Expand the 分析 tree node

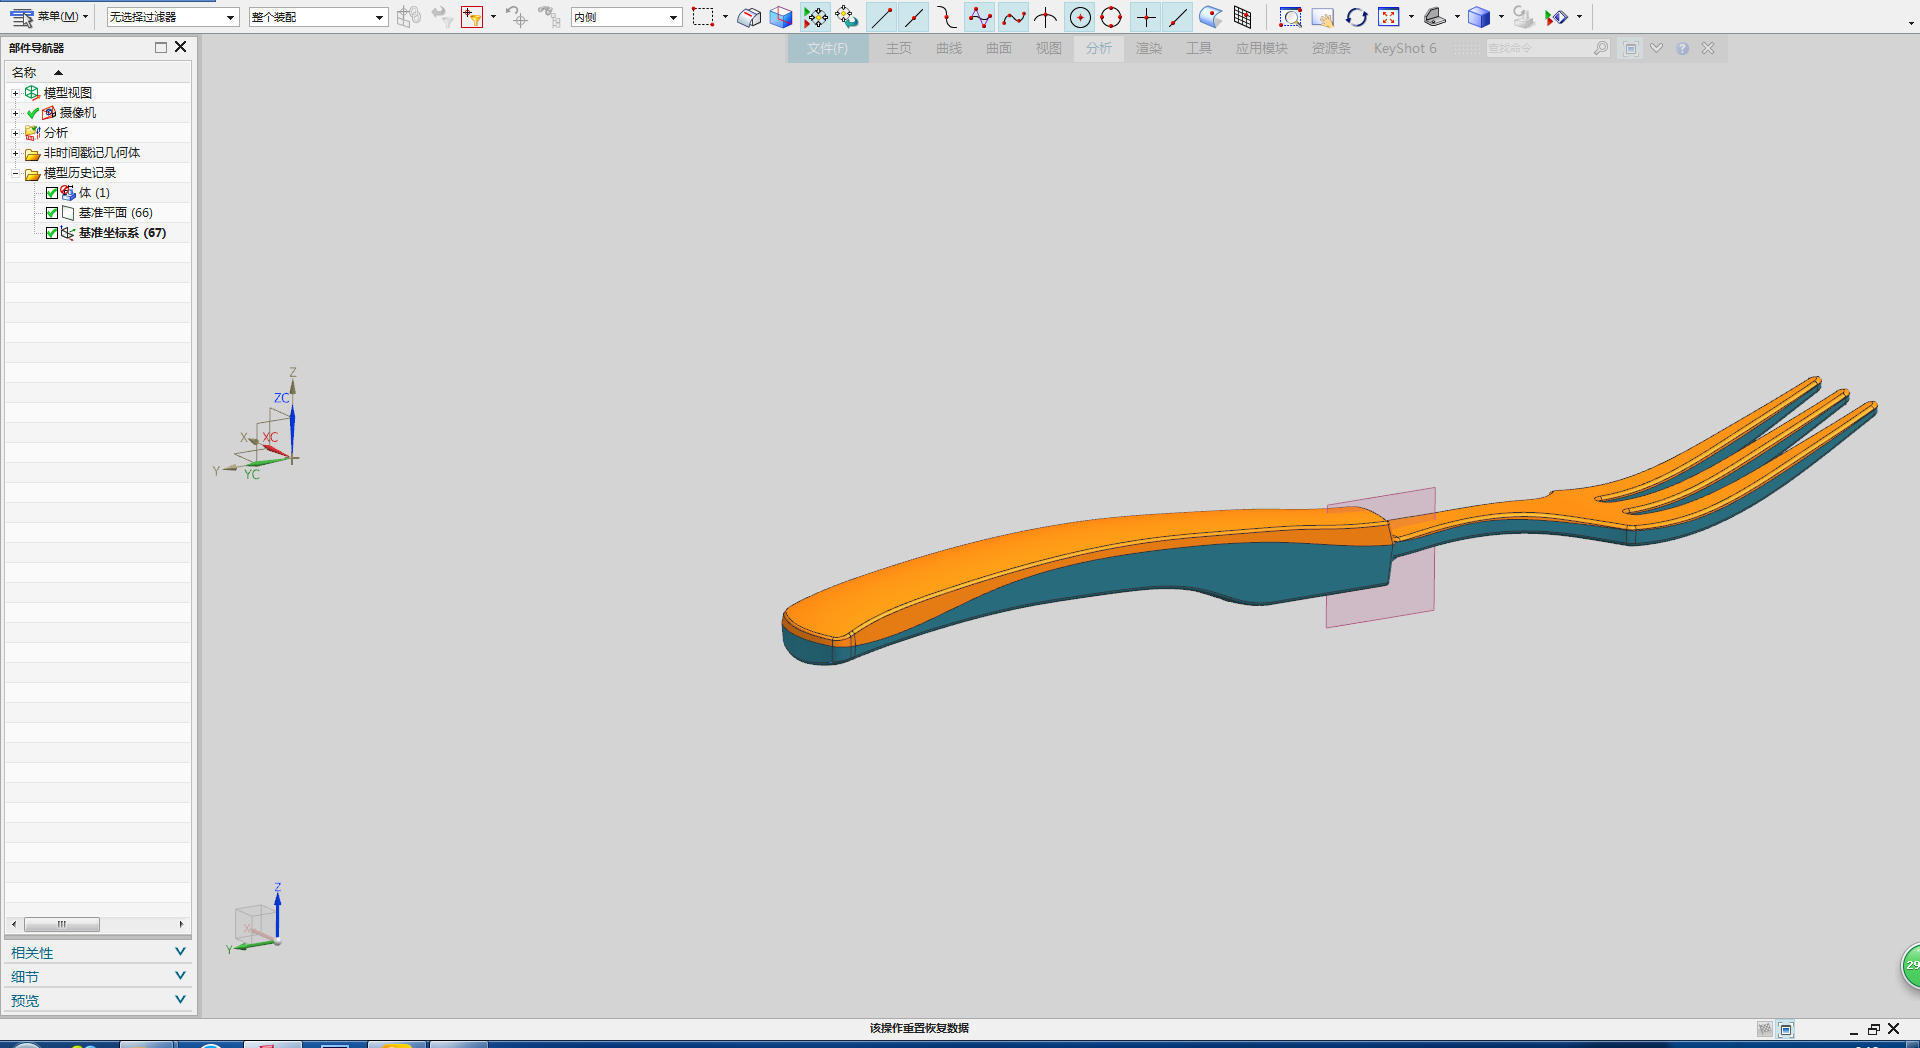(15, 133)
